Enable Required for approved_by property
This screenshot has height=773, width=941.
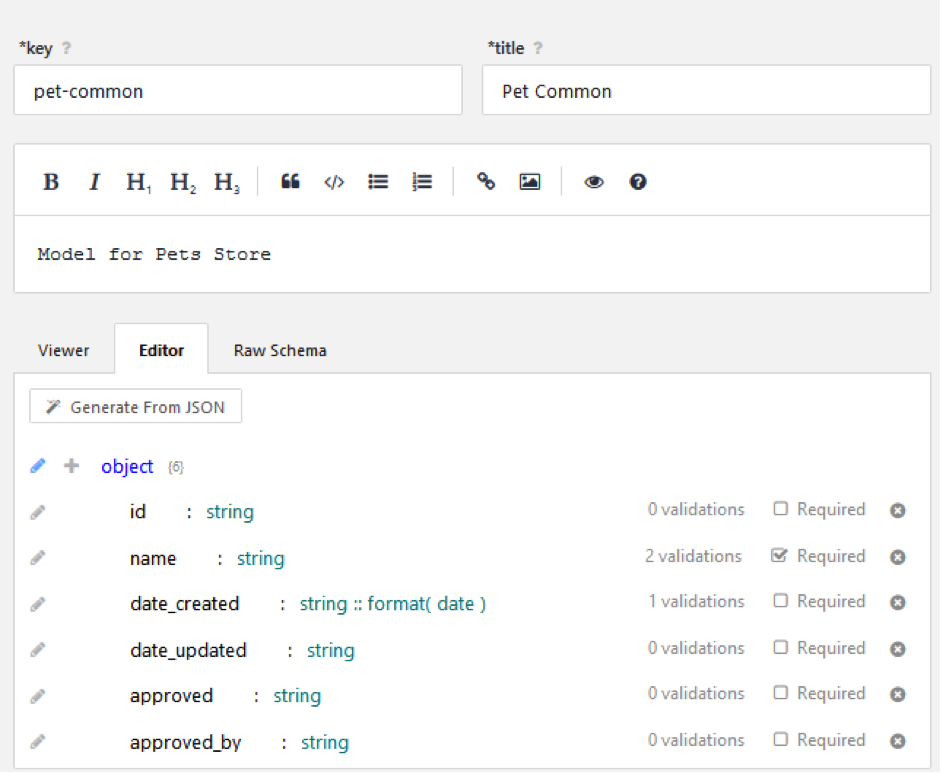[x=780, y=740]
